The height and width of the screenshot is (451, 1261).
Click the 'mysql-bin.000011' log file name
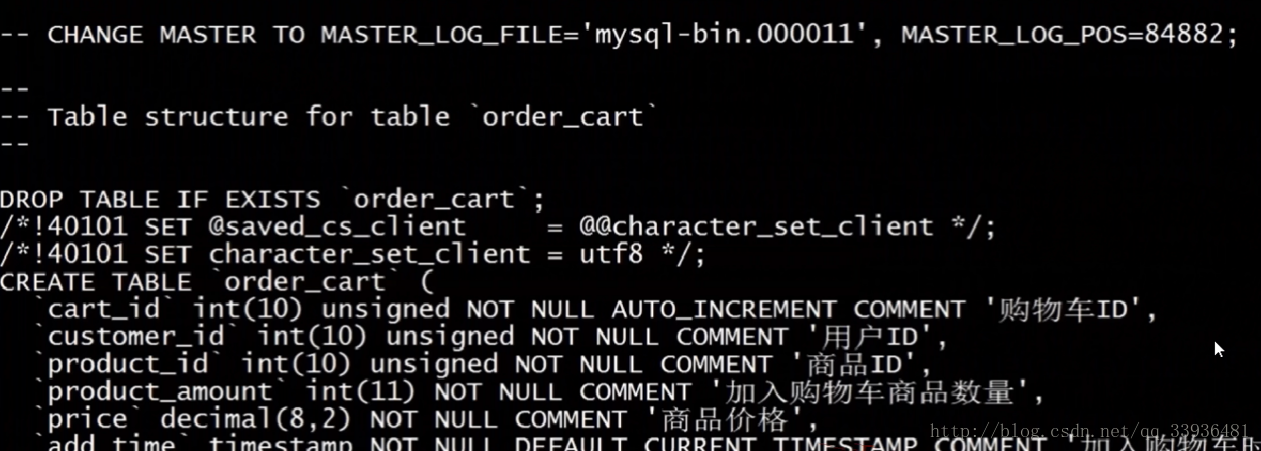732,35
